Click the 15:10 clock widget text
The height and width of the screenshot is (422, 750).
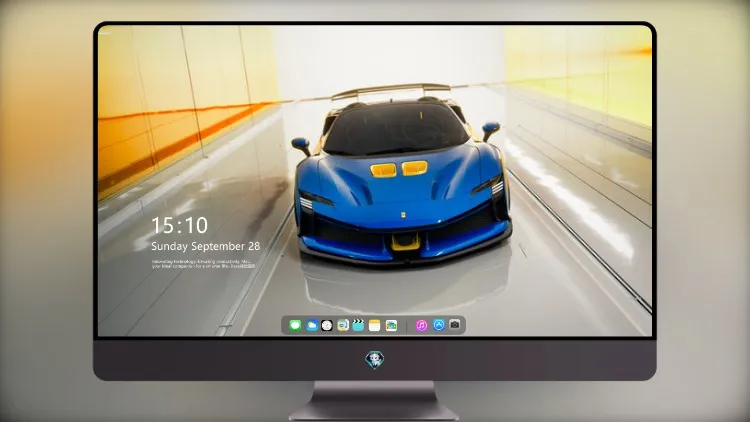(x=179, y=225)
